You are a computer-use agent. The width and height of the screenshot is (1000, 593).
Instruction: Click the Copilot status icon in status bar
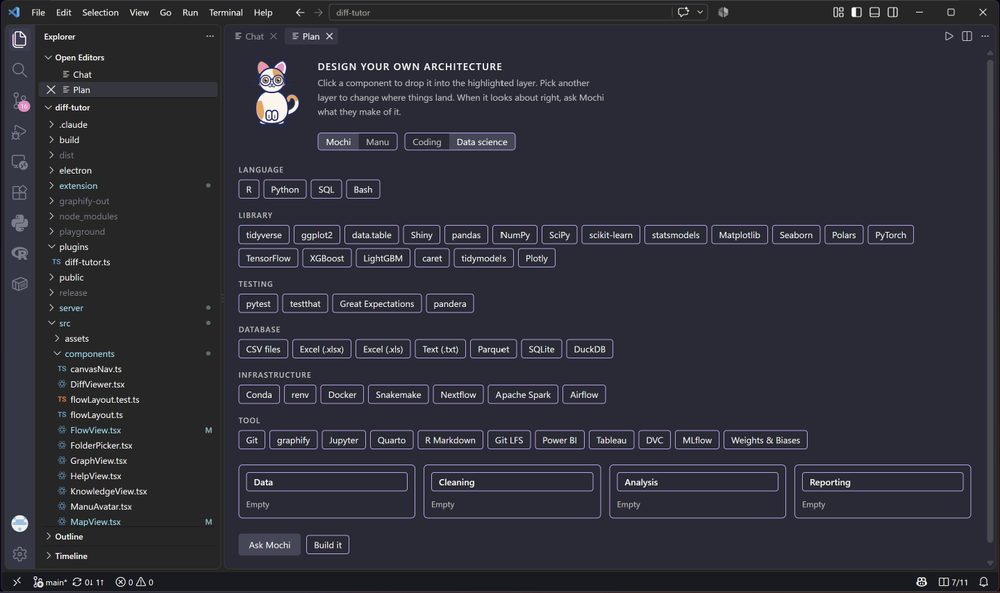click(x=922, y=582)
